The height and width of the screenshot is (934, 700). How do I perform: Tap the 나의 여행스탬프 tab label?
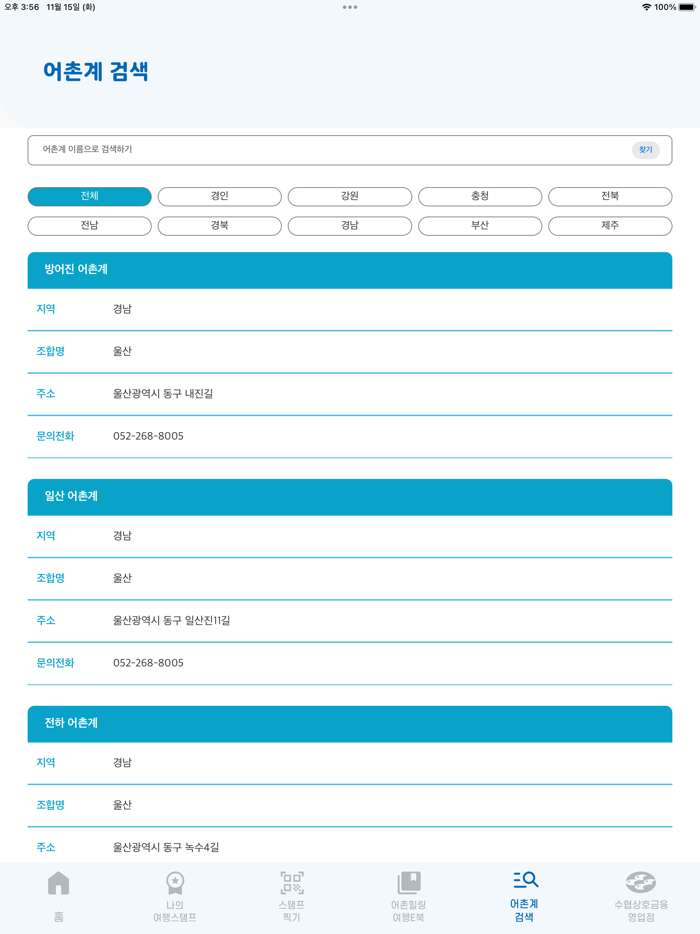pyautogui.click(x=175, y=911)
